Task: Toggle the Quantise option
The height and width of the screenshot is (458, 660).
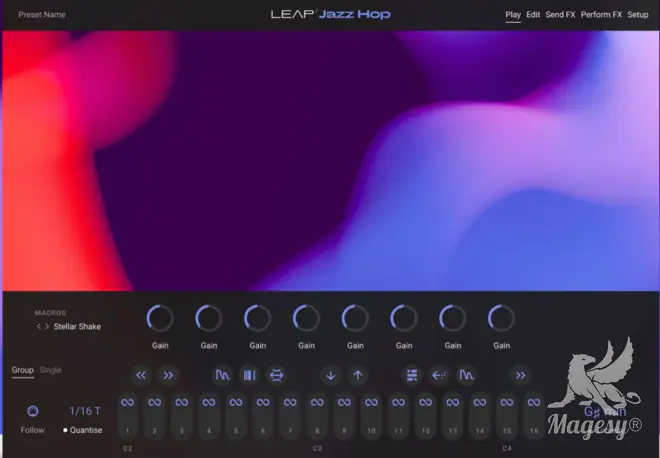Action: coord(82,430)
